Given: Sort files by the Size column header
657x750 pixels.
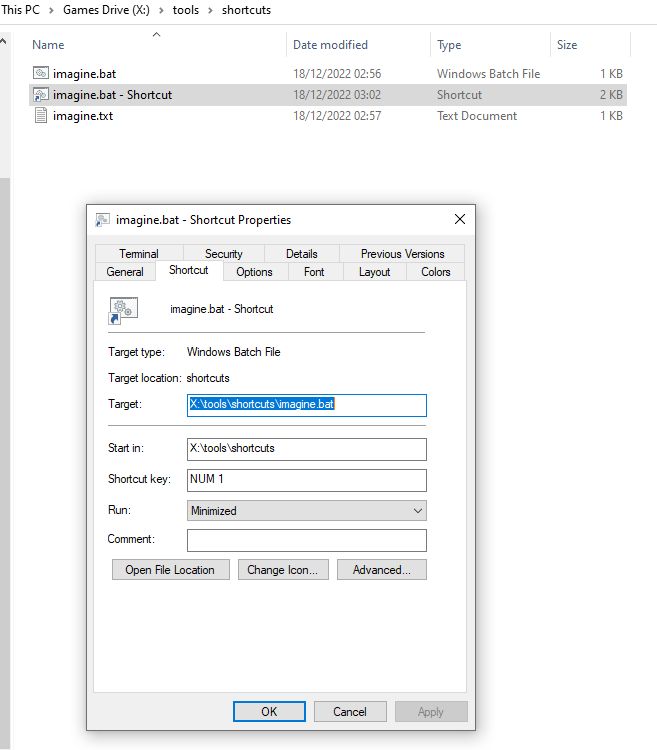Looking at the screenshot, I should pyautogui.click(x=591, y=44).
